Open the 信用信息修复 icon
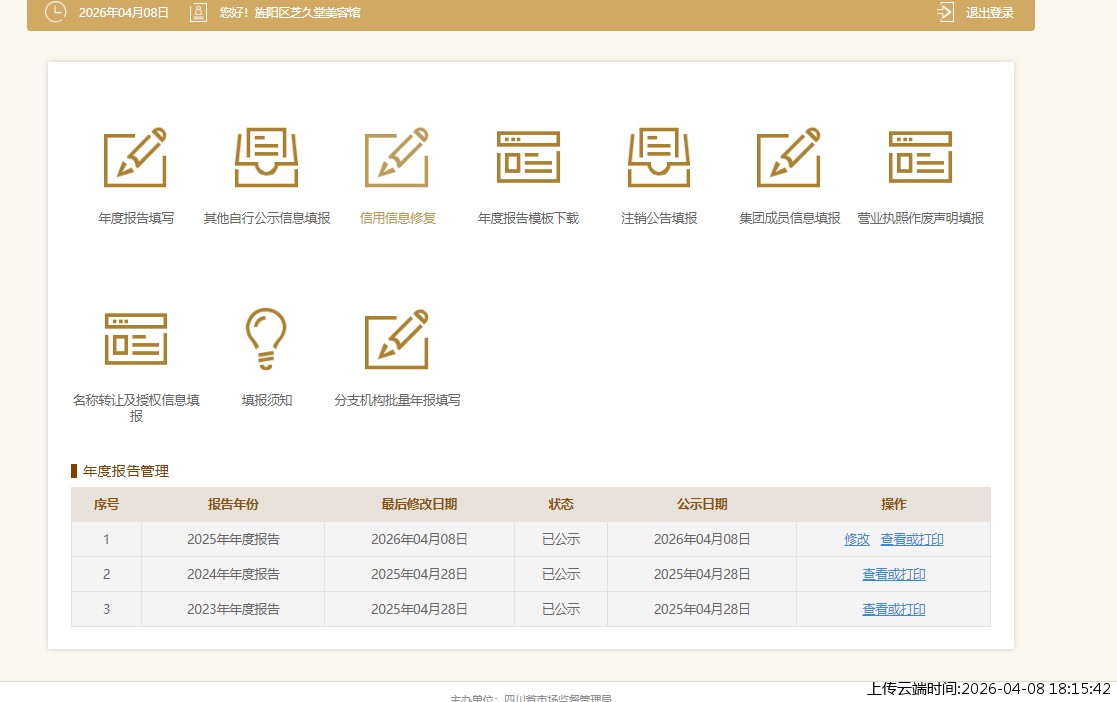This screenshot has height=702, width=1117. [x=397, y=158]
